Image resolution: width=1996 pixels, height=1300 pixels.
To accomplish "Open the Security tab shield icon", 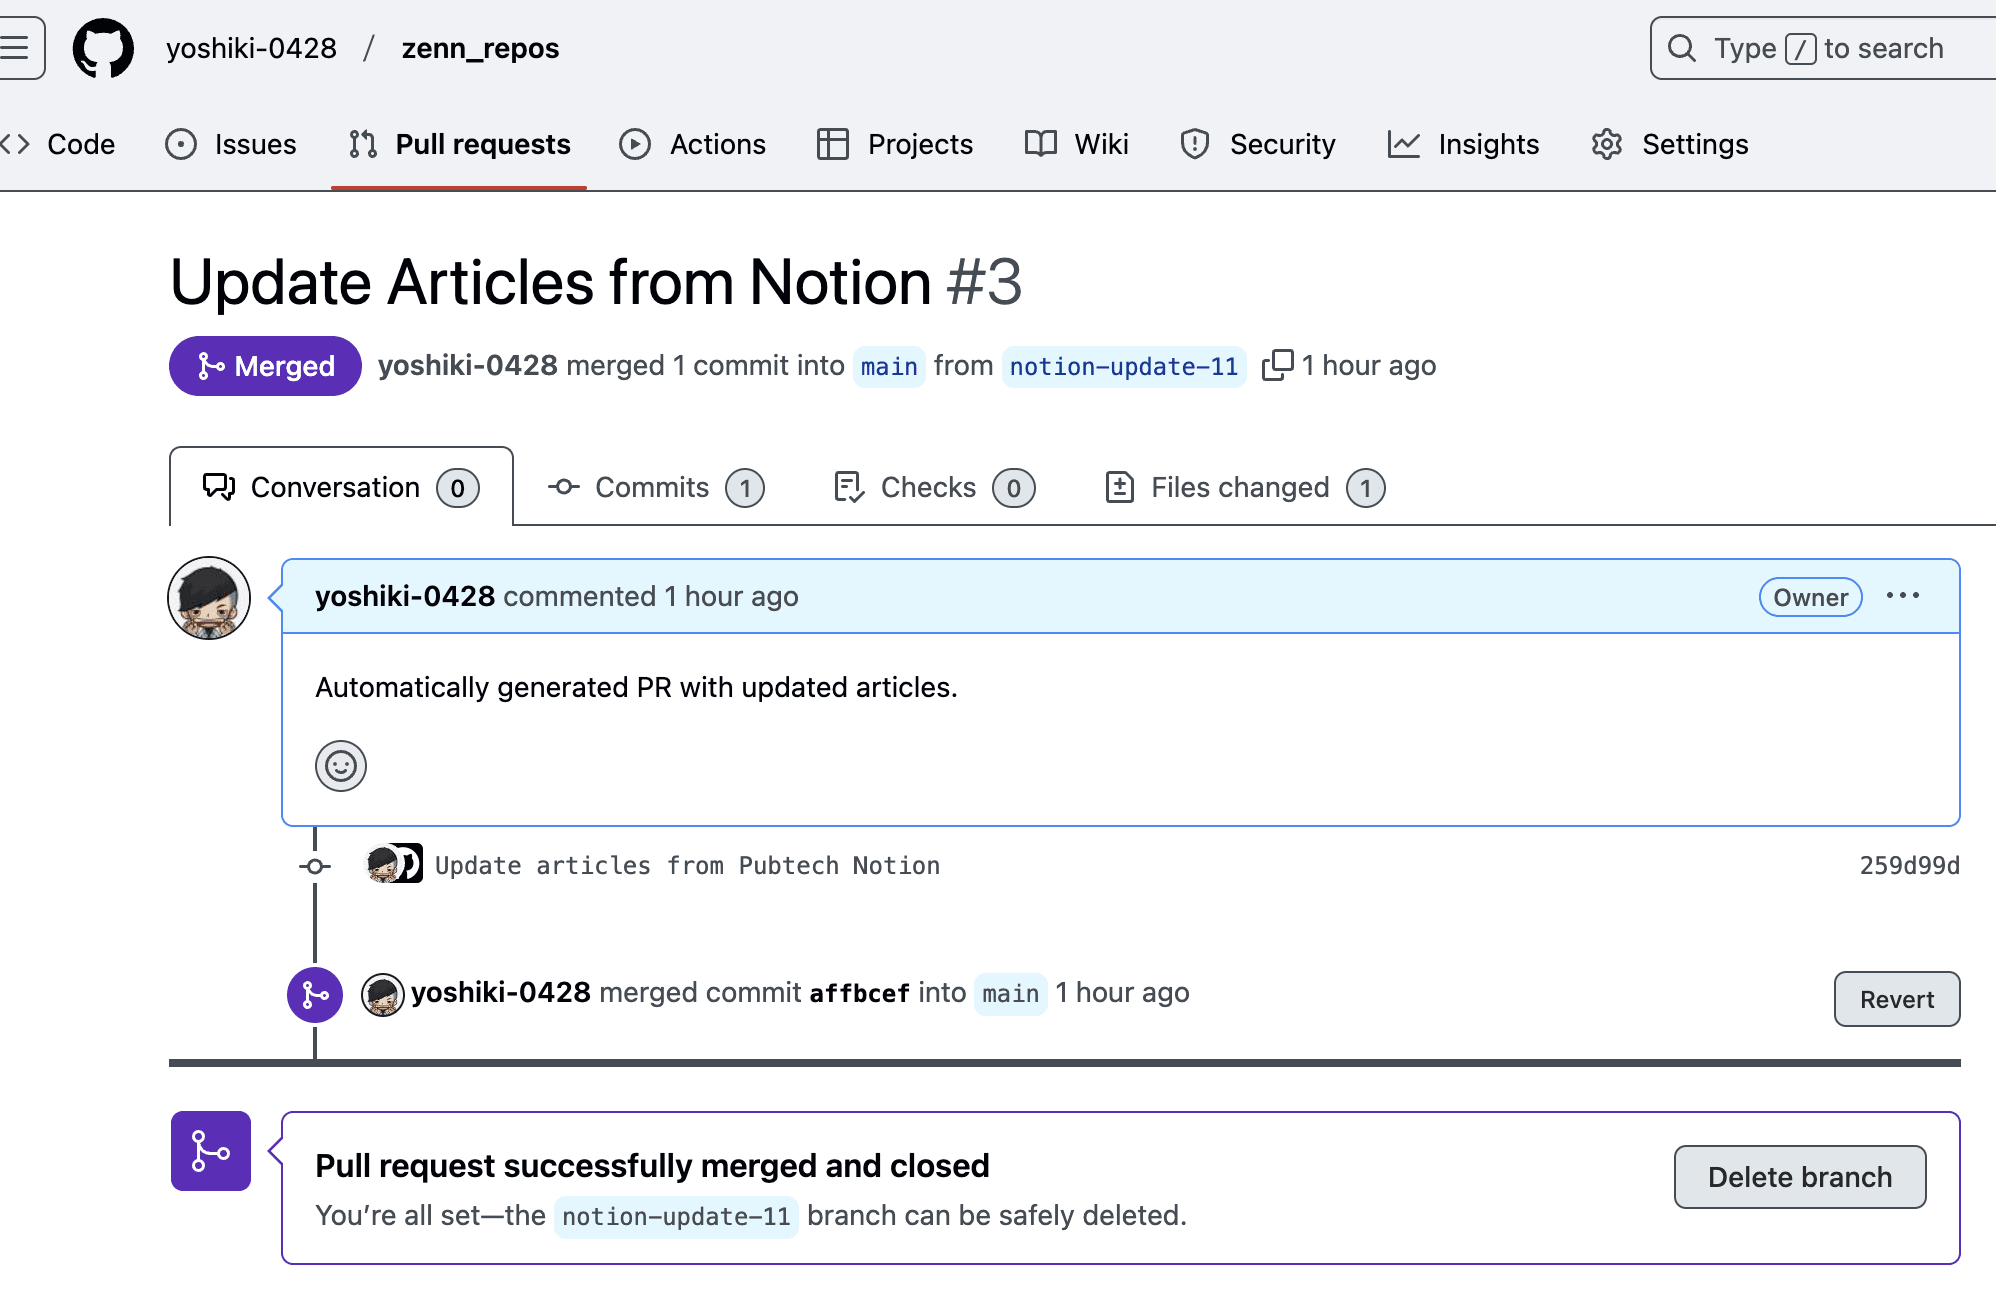I will (1194, 144).
